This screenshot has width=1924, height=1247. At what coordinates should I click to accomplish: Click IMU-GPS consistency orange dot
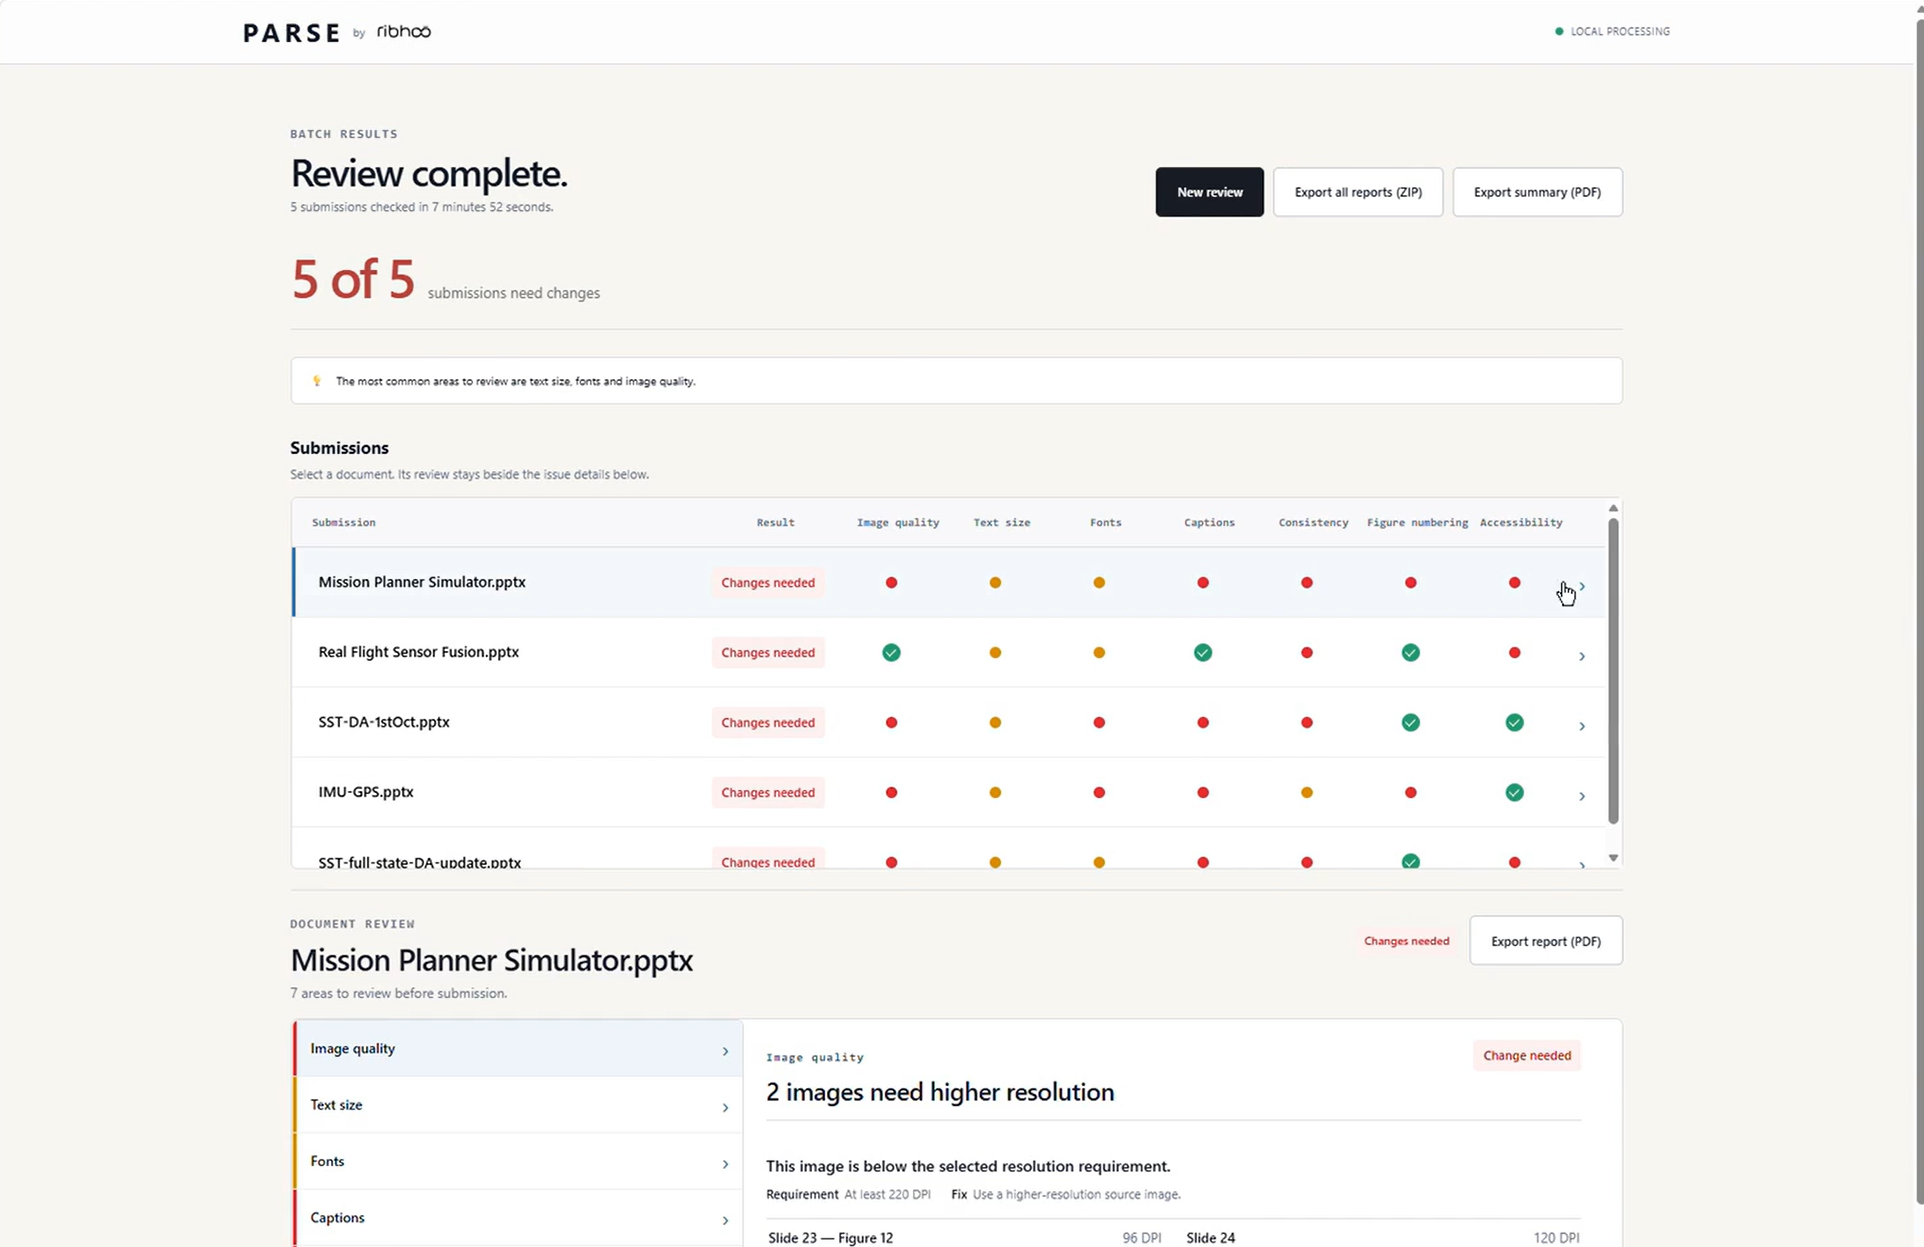point(1307,793)
